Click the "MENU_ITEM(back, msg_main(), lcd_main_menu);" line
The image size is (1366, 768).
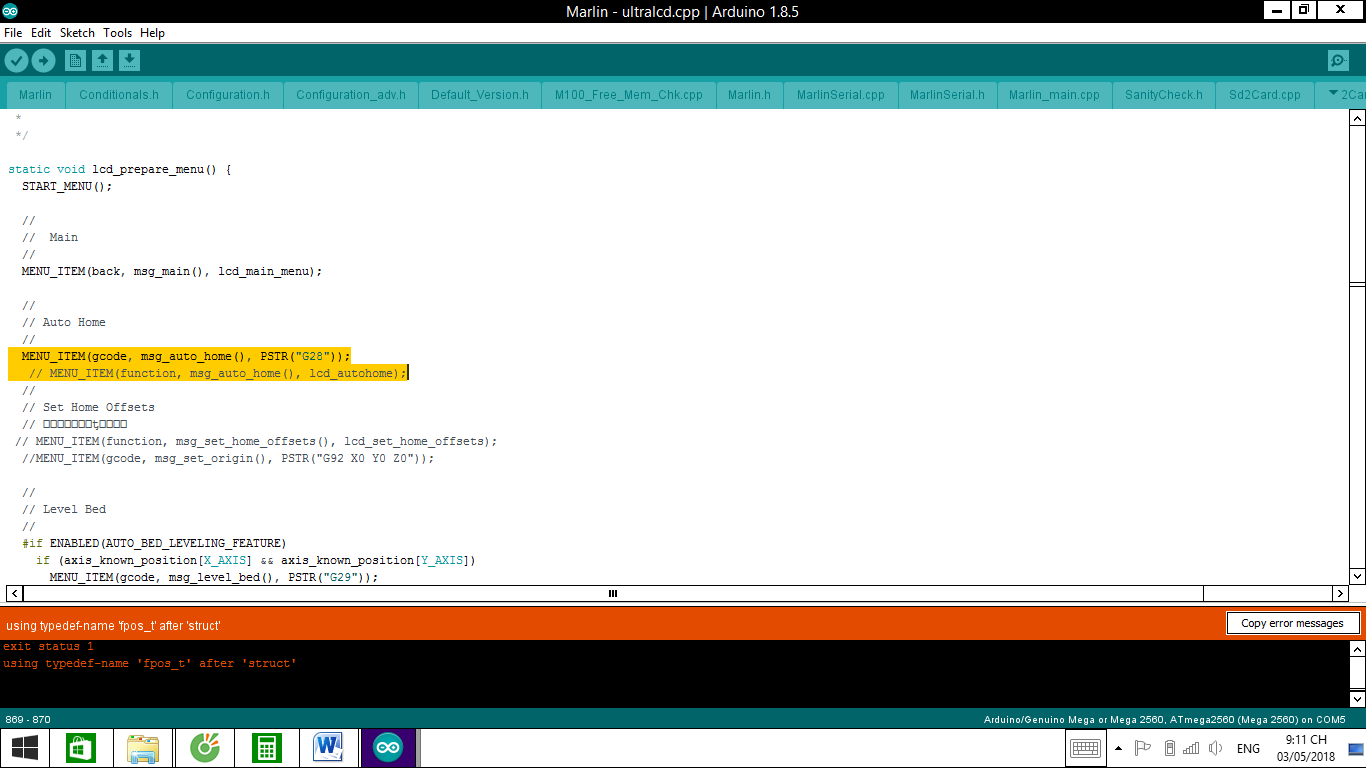172,271
